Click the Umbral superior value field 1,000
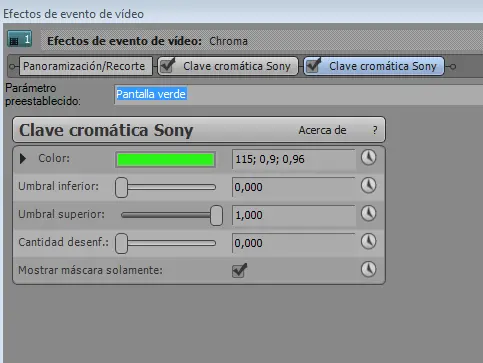The width and height of the screenshot is (483, 363). [x=294, y=215]
